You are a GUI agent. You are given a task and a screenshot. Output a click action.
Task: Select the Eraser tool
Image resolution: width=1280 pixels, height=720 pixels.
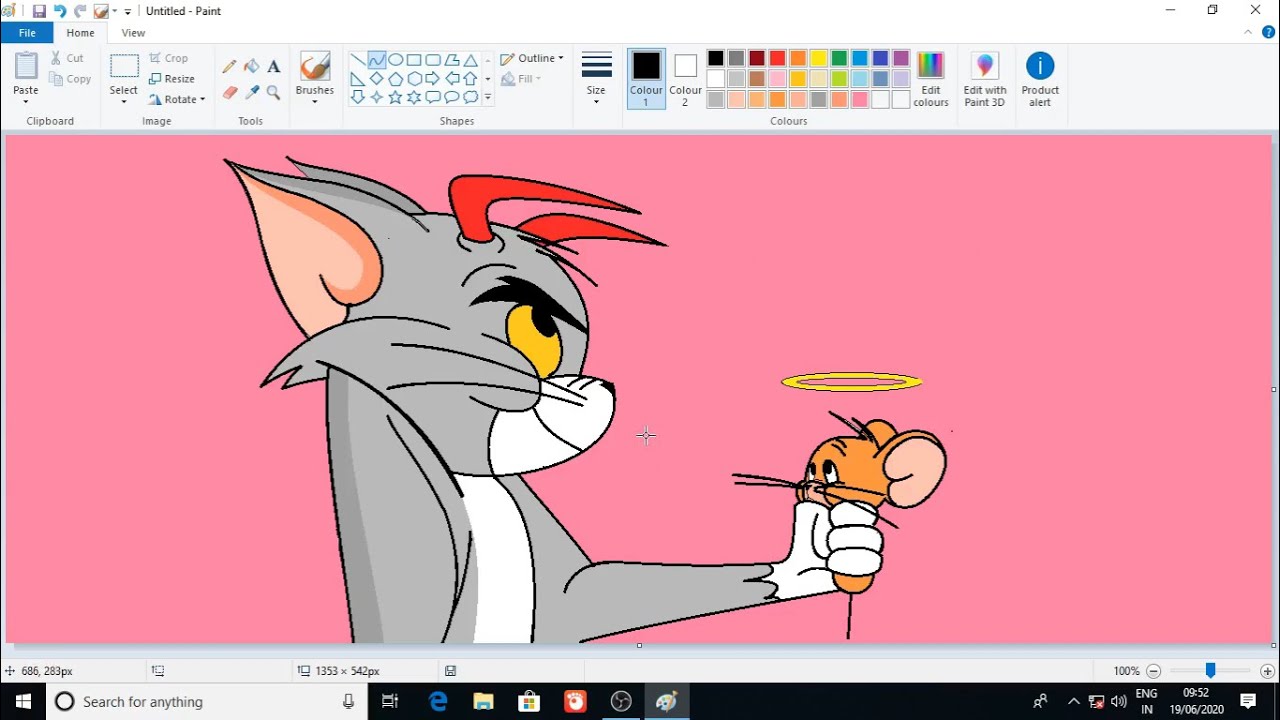coord(229,92)
